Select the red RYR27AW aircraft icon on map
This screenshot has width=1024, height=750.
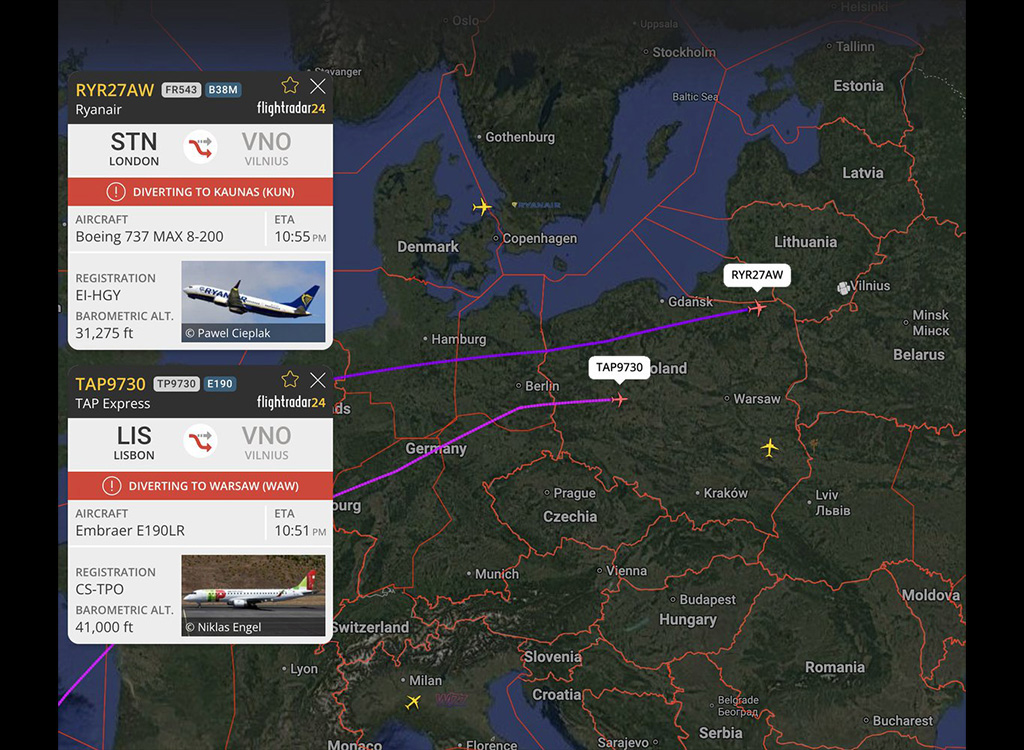pos(758,307)
